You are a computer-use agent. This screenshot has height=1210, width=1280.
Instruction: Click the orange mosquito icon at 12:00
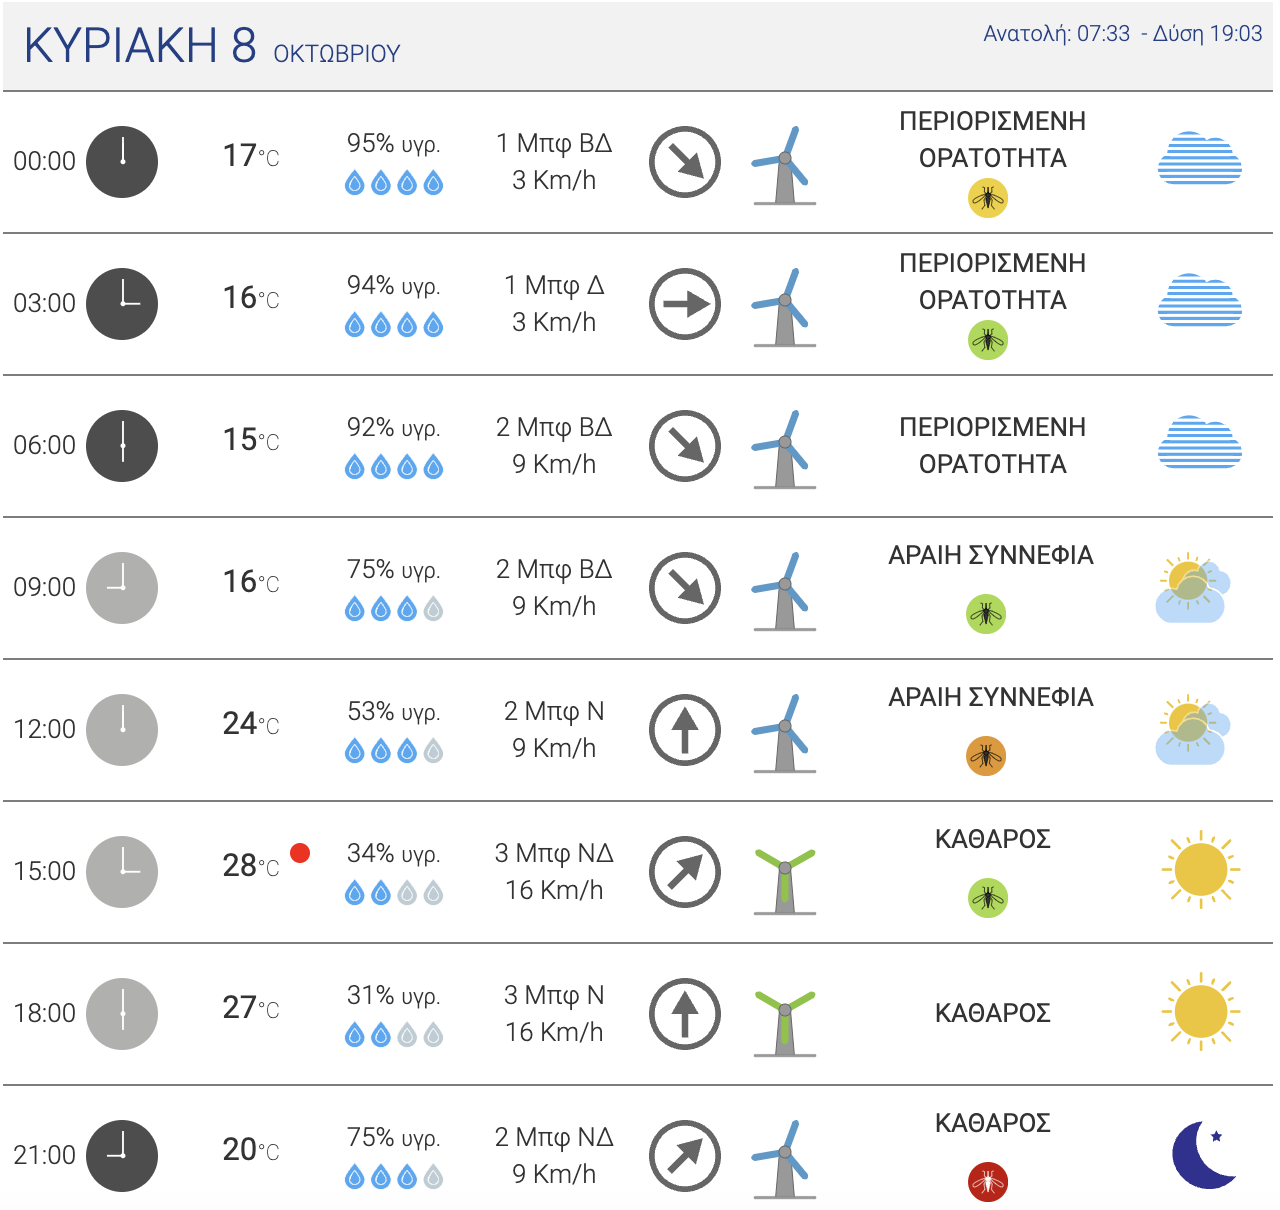986,756
